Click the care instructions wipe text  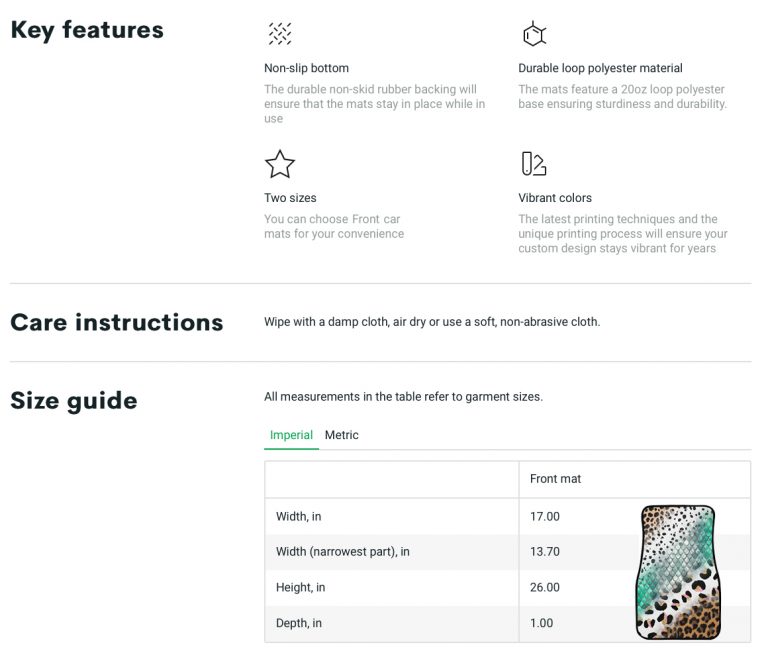coord(432,322)
